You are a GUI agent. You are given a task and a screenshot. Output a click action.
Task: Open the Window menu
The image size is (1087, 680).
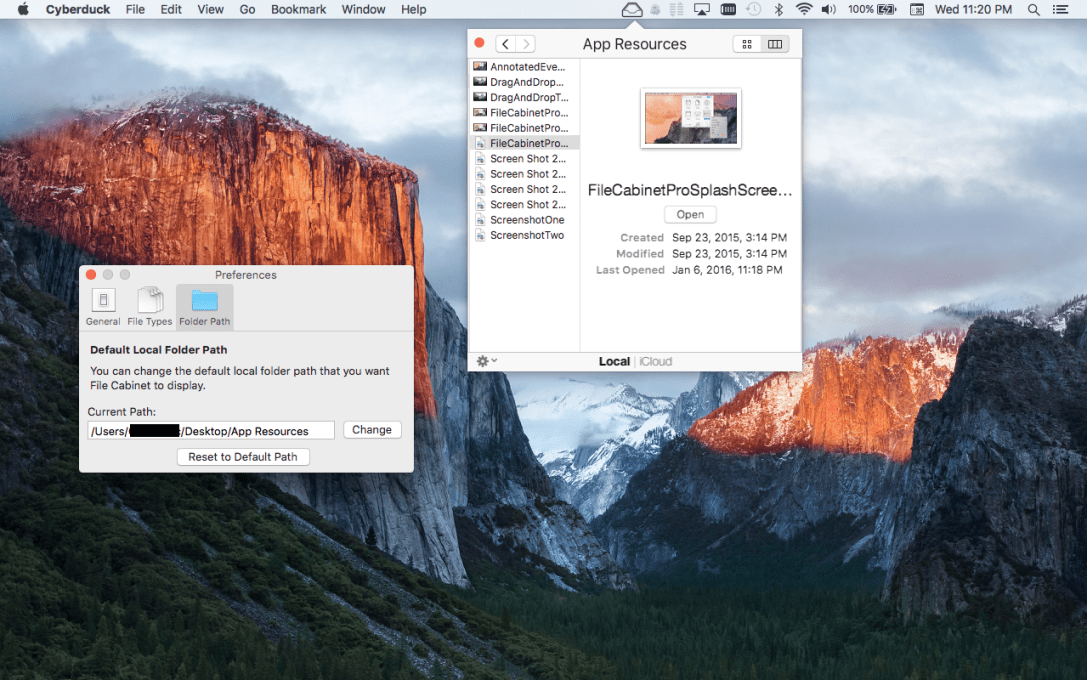pos(363,10)
